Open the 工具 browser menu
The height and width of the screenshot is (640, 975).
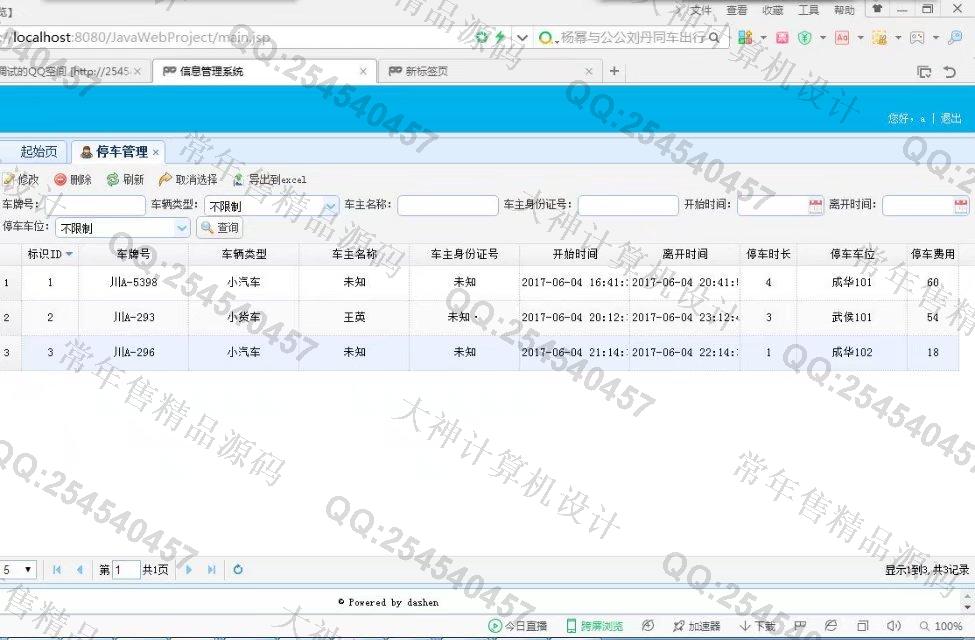(x=808, y=10)
